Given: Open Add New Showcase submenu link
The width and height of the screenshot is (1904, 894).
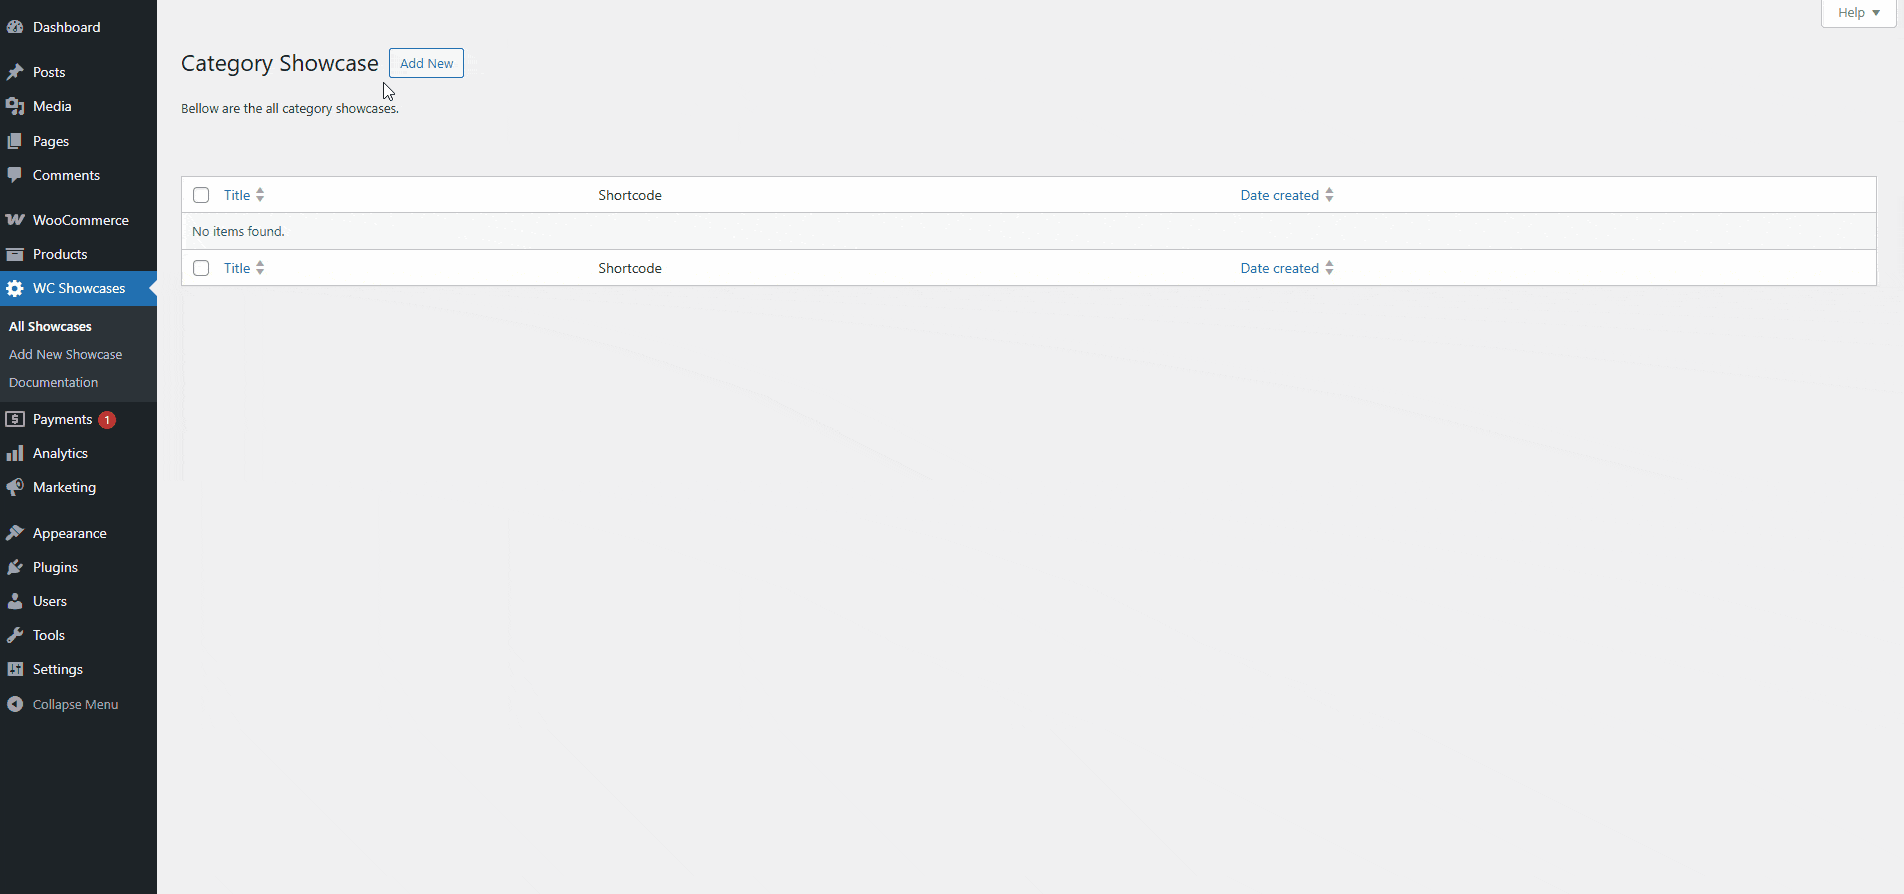Looking at the screenshot, I should (66, 355).
